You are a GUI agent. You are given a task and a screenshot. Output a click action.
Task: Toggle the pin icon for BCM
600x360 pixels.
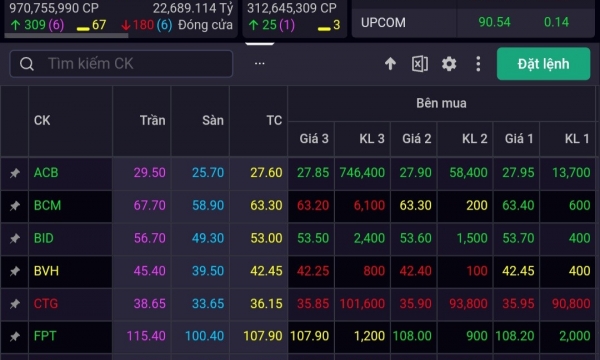click(15, 206)
